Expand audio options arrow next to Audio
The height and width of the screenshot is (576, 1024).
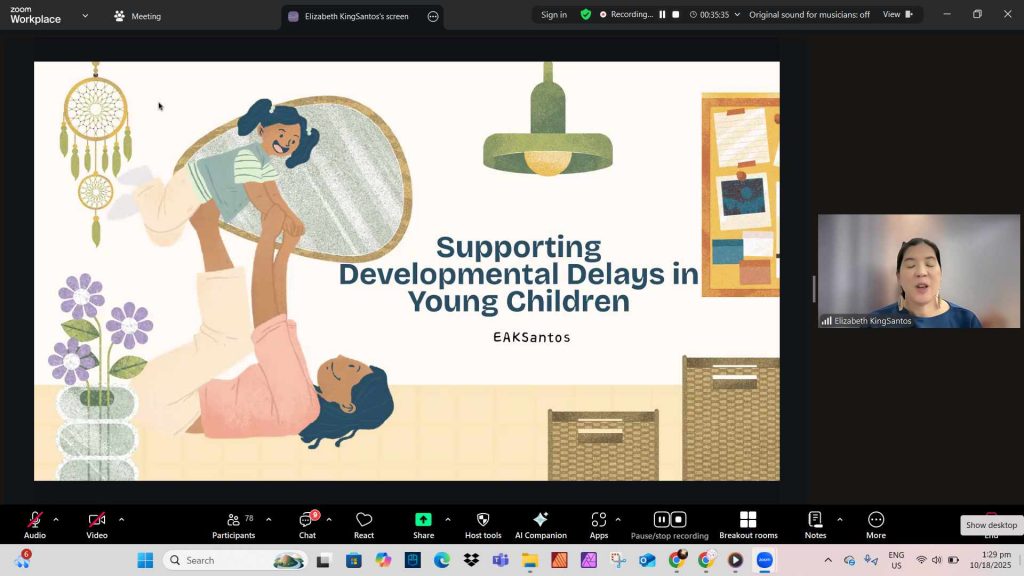pyautogui.click(x=56, y=519)
